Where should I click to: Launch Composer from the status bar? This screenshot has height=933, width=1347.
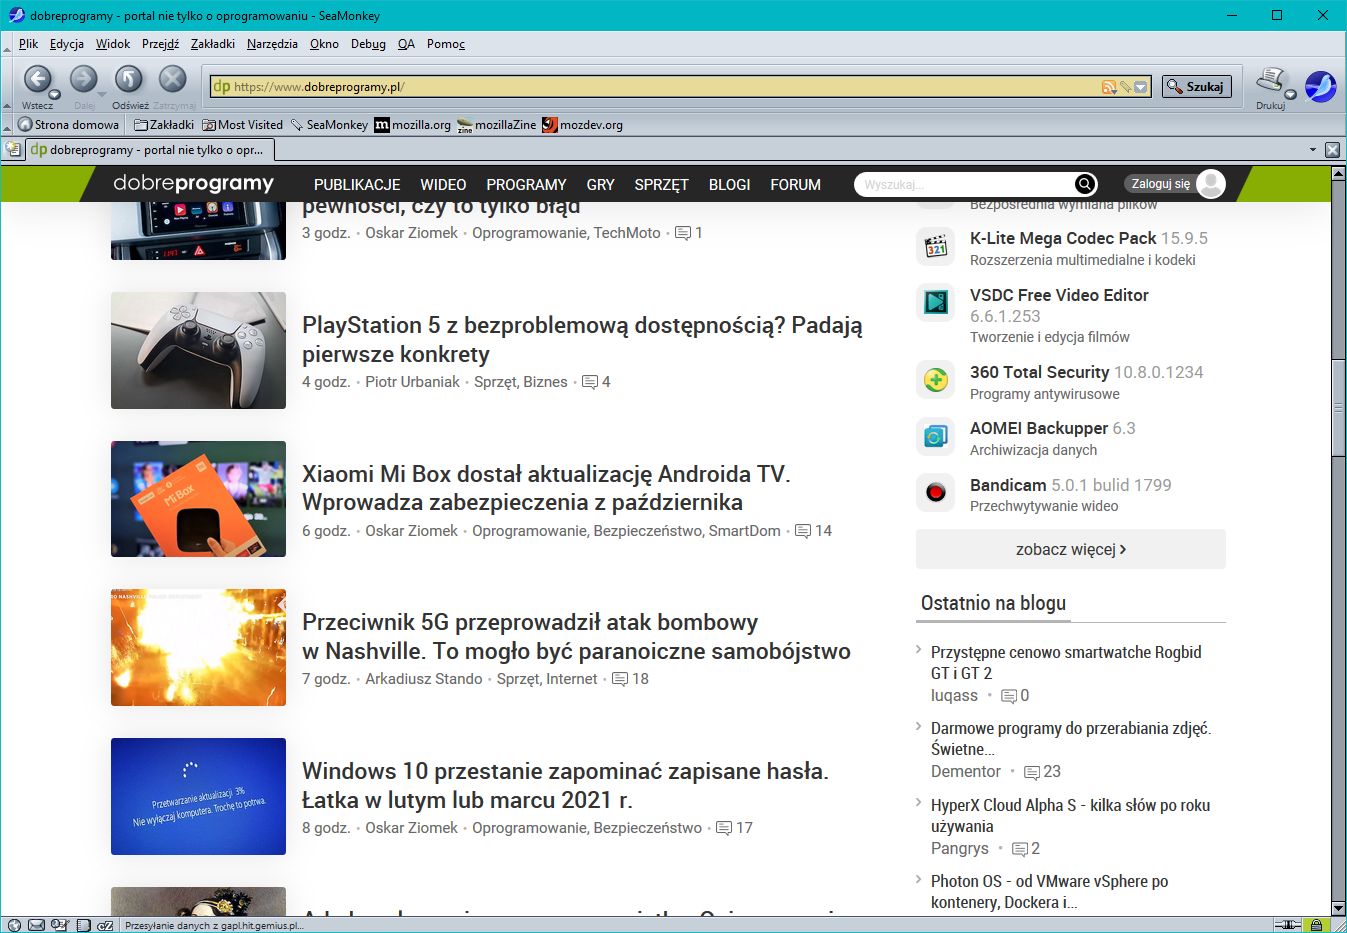coord(60,925)
